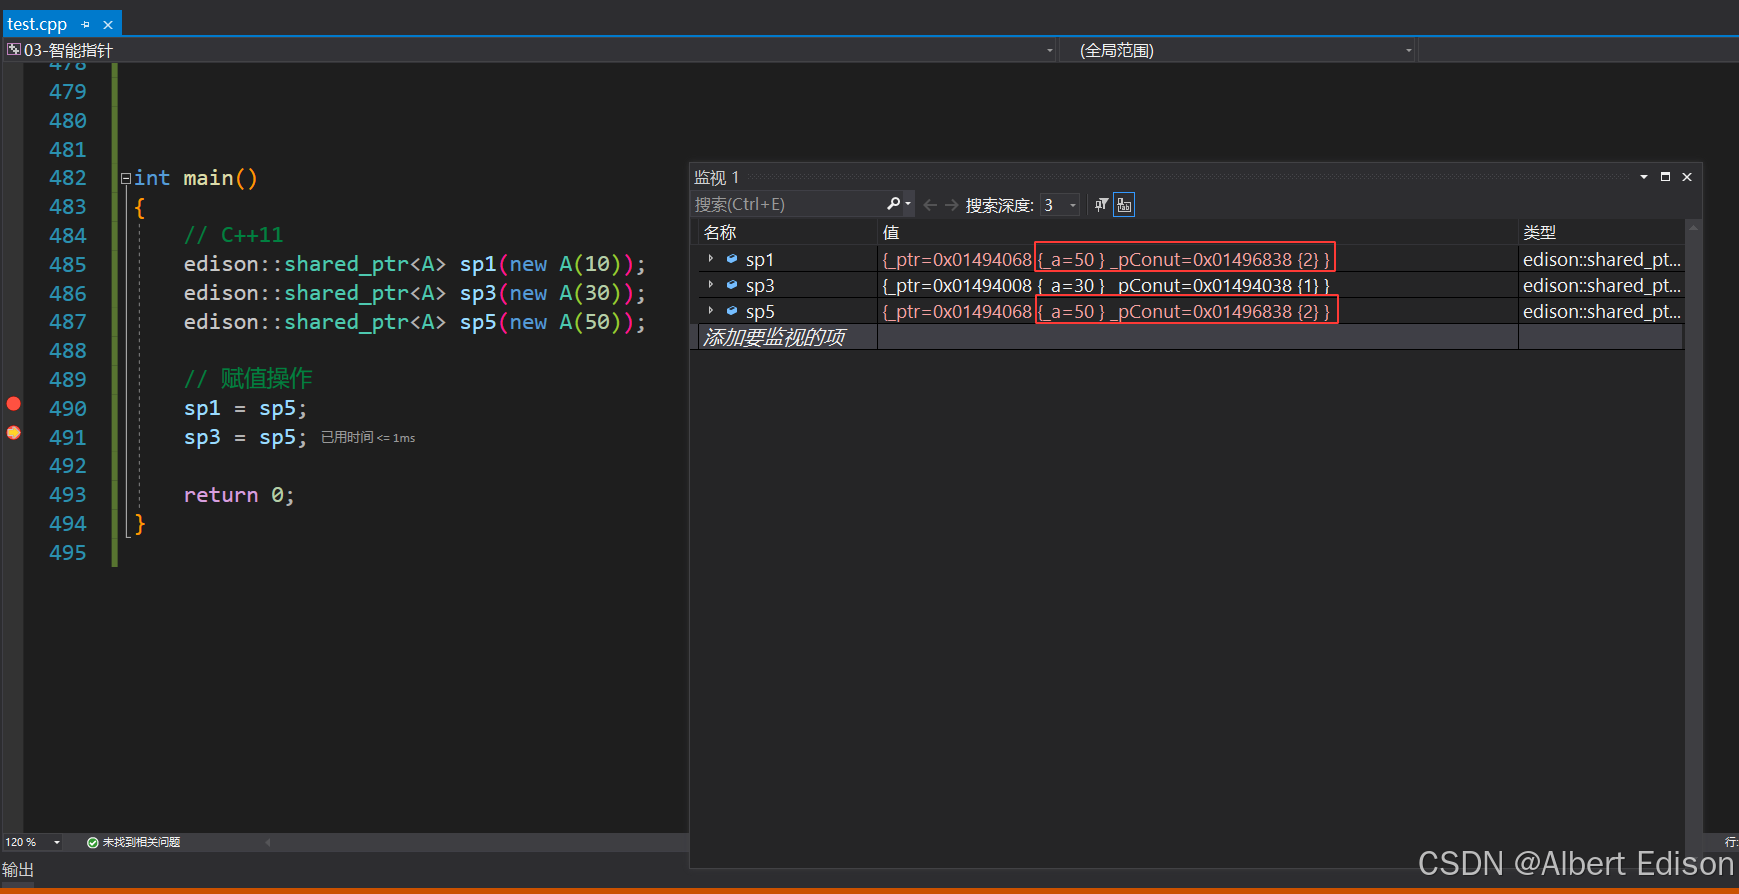This screenshot has width=1739, height=894.
Task: Click the next search result arrow
Action: 951,205
